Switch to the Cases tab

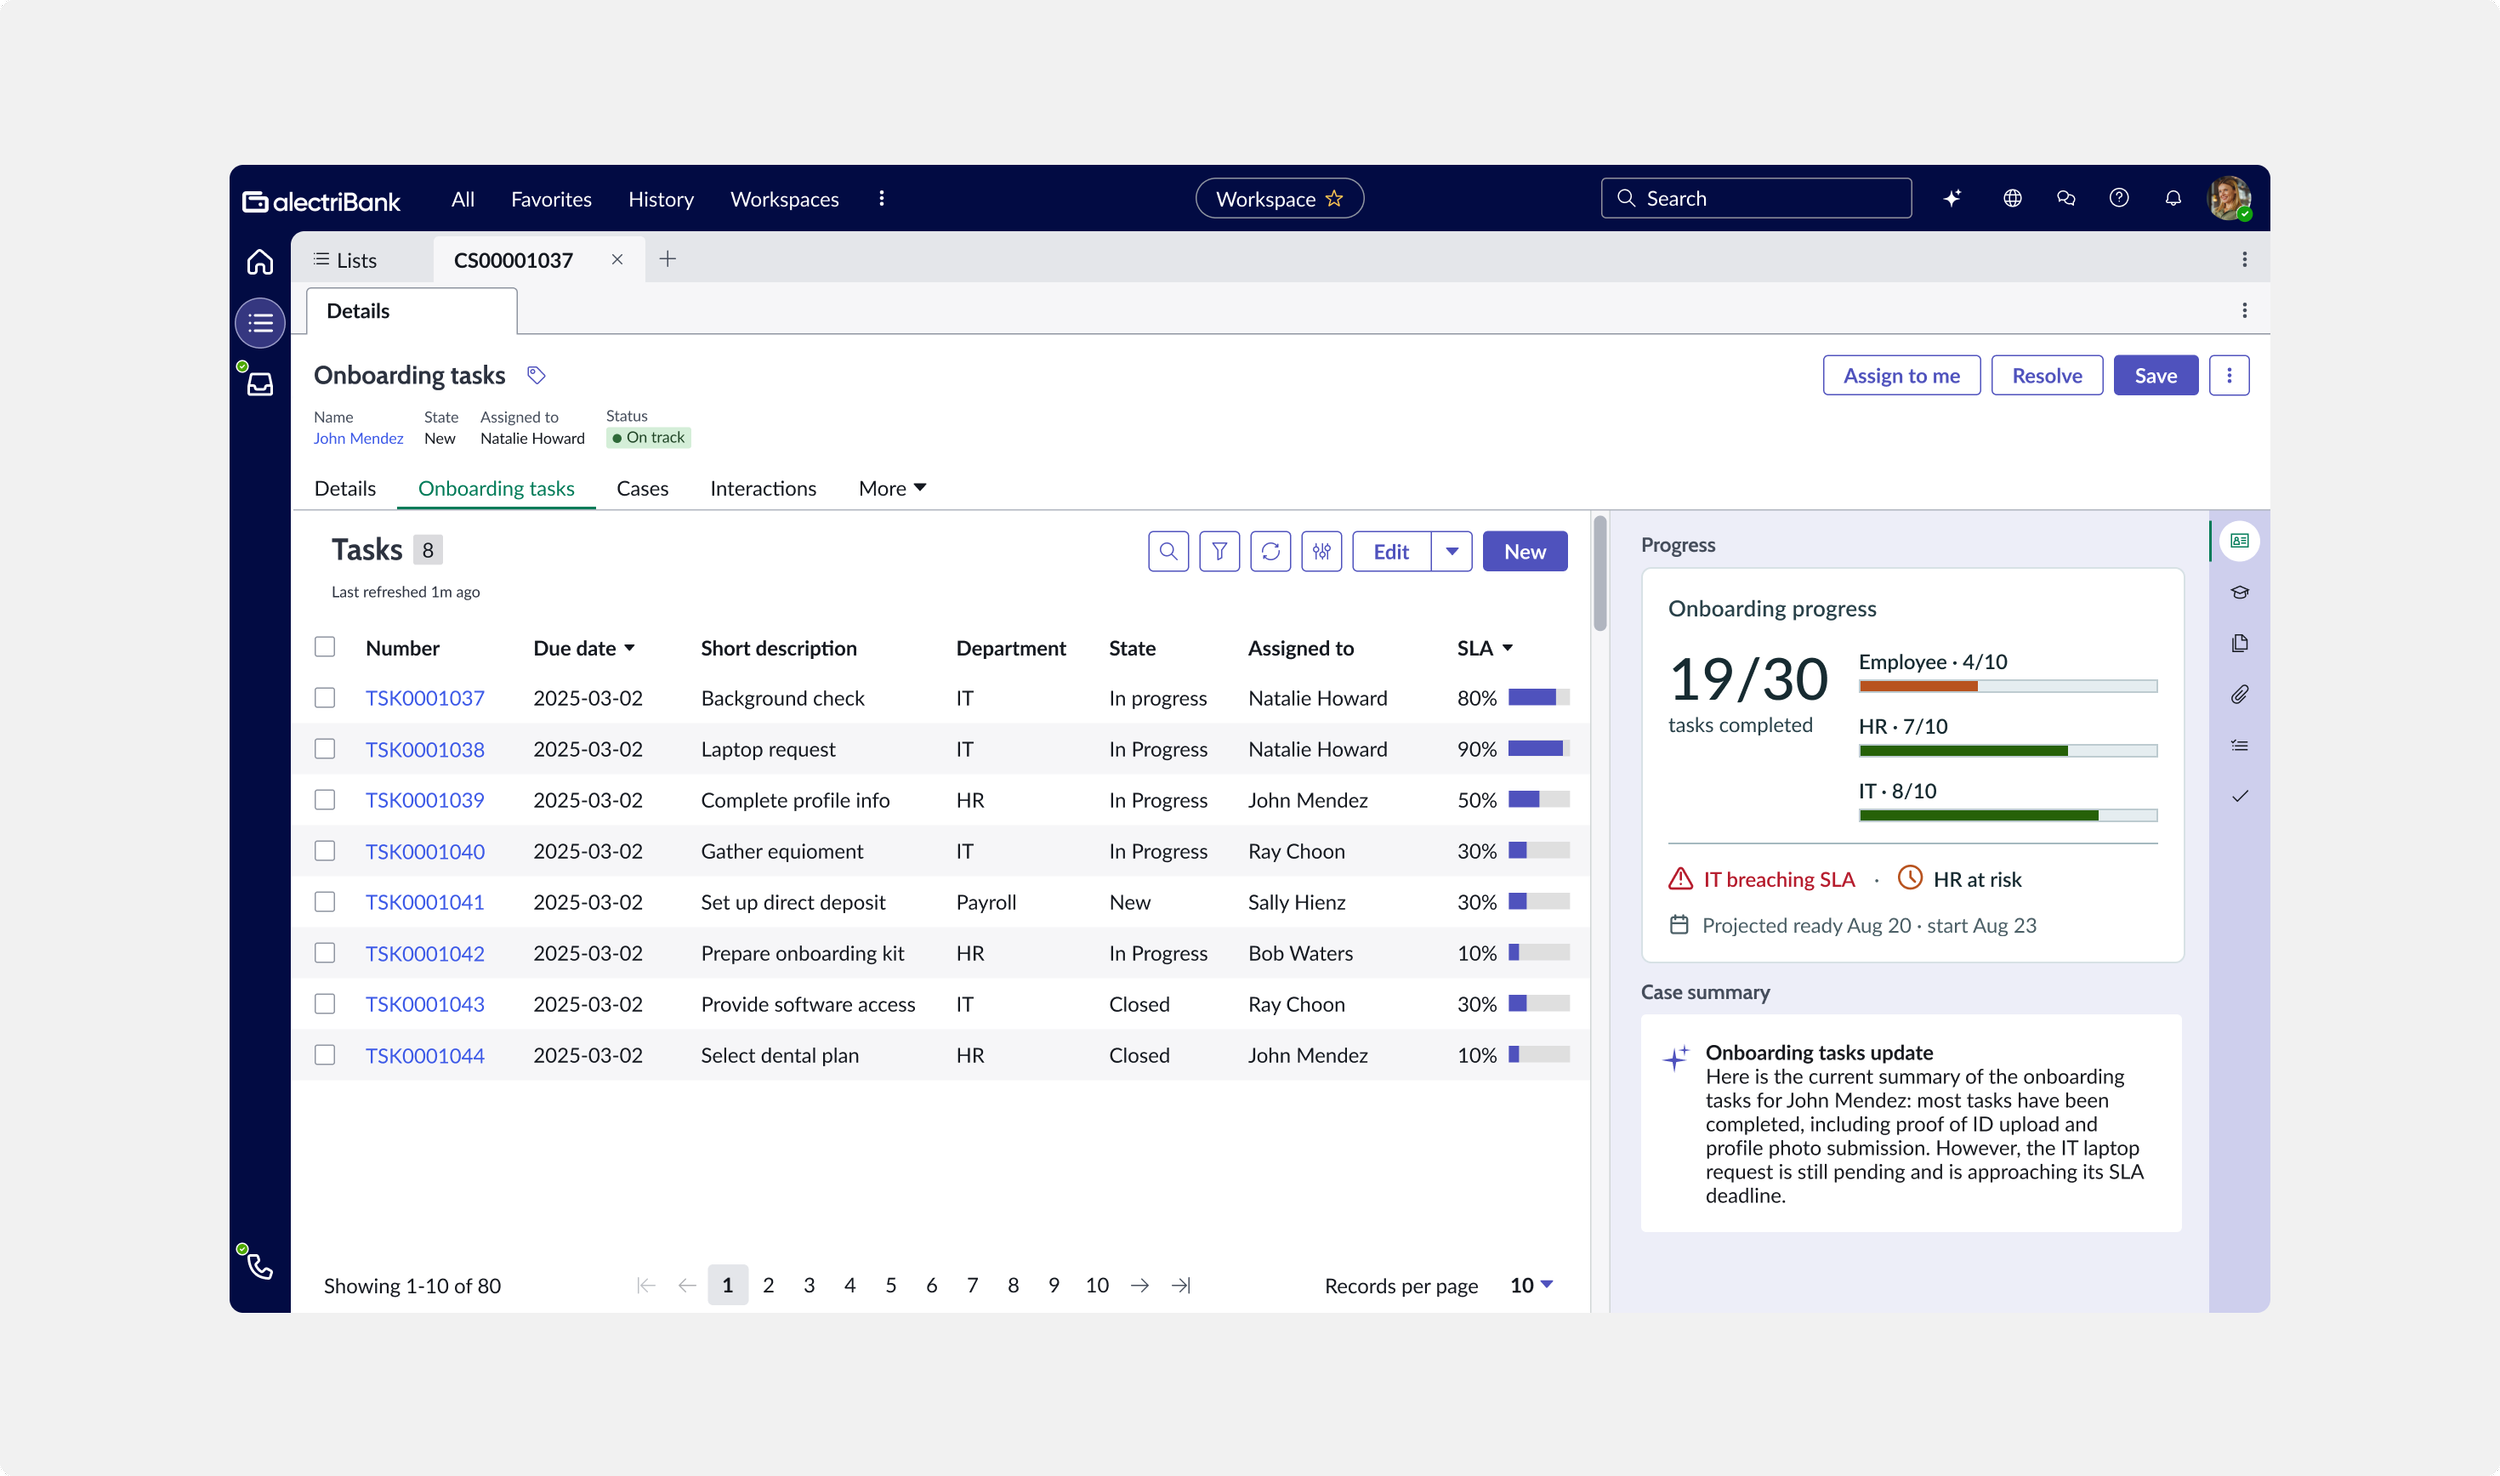(x=642, y=488)
